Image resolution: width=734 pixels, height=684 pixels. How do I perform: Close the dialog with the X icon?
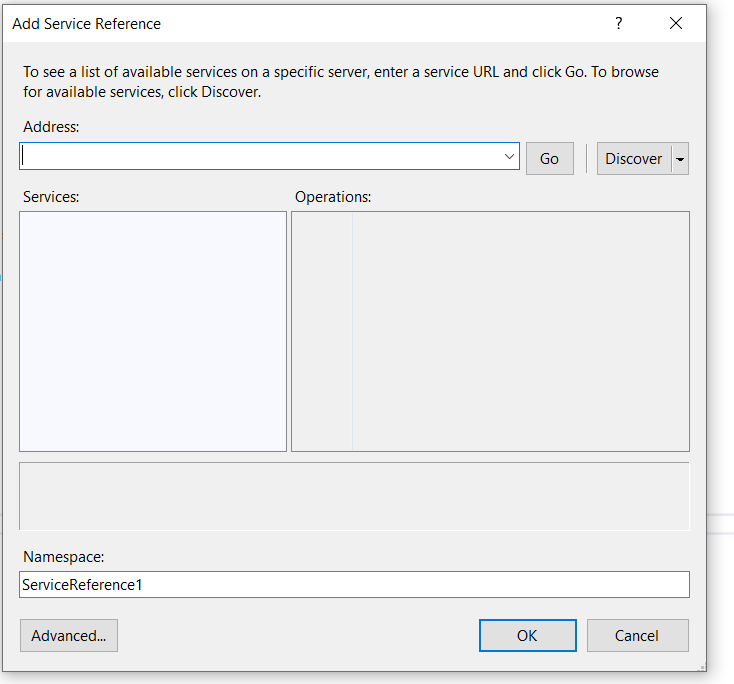tap(675, 23)
